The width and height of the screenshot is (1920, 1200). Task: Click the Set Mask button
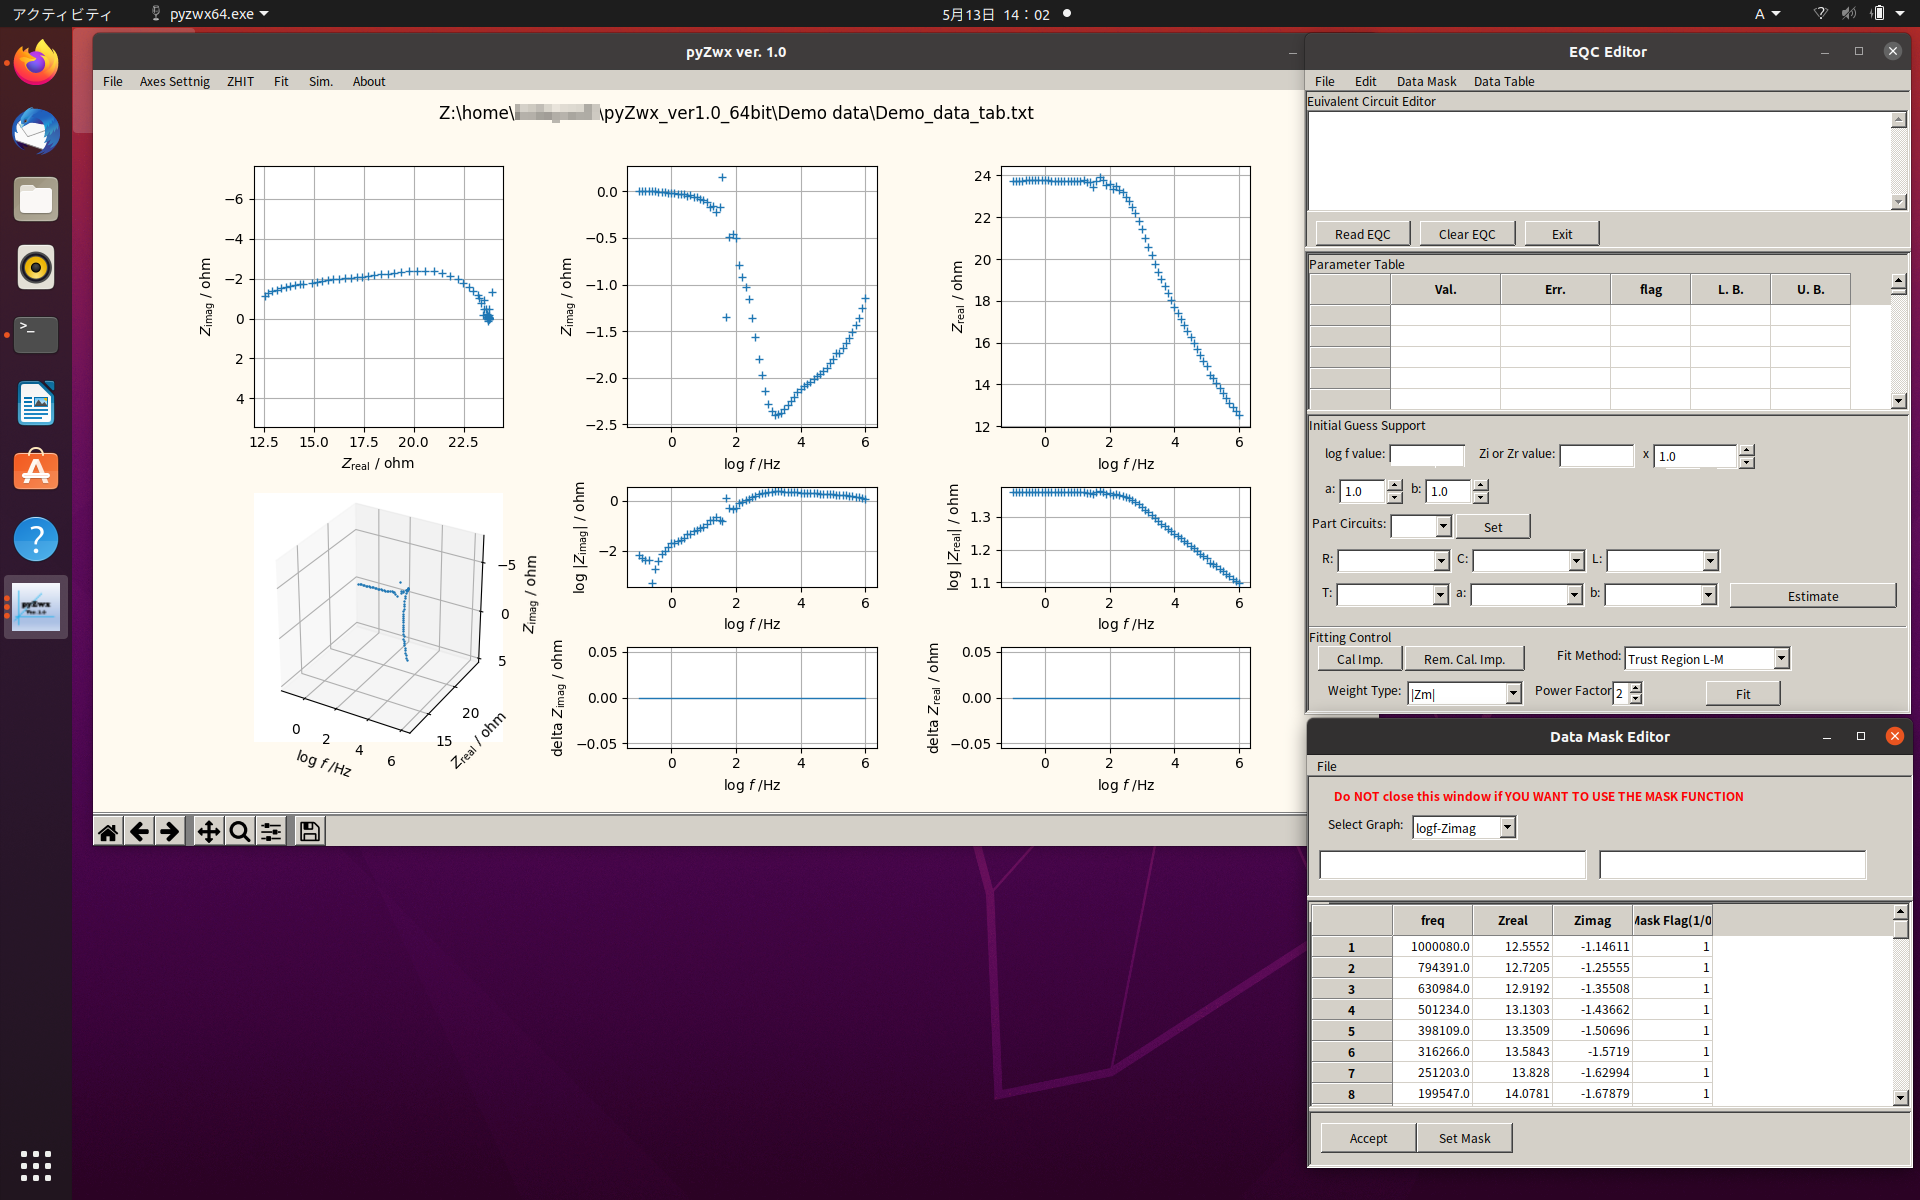coord(1464,1138)
